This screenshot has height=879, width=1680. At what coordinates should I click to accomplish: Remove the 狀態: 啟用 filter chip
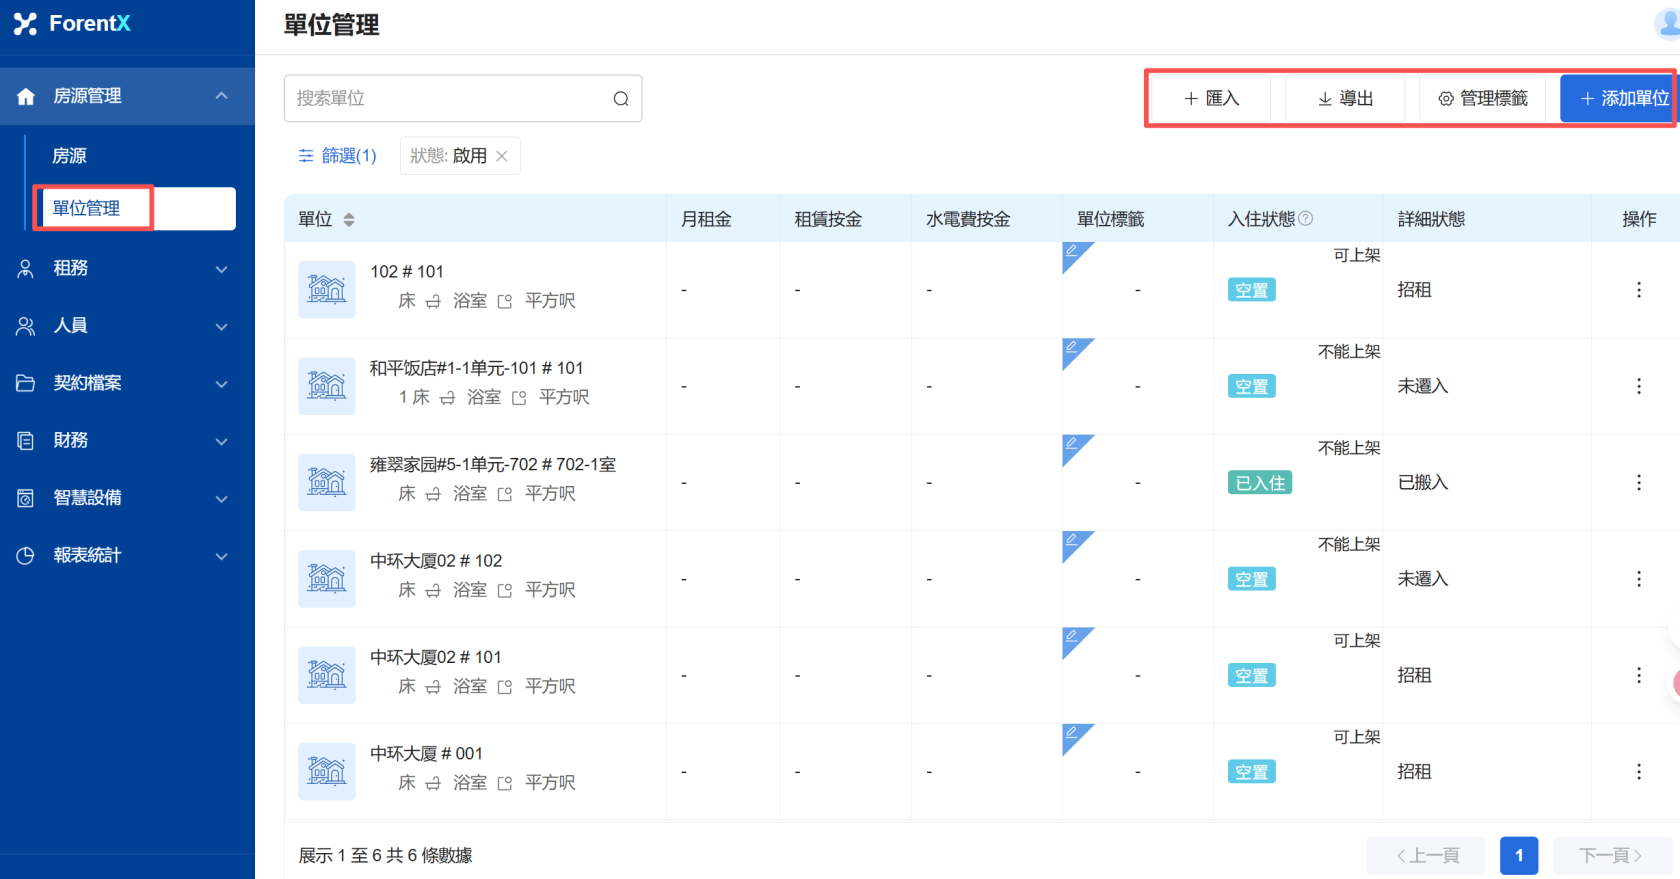502,156
